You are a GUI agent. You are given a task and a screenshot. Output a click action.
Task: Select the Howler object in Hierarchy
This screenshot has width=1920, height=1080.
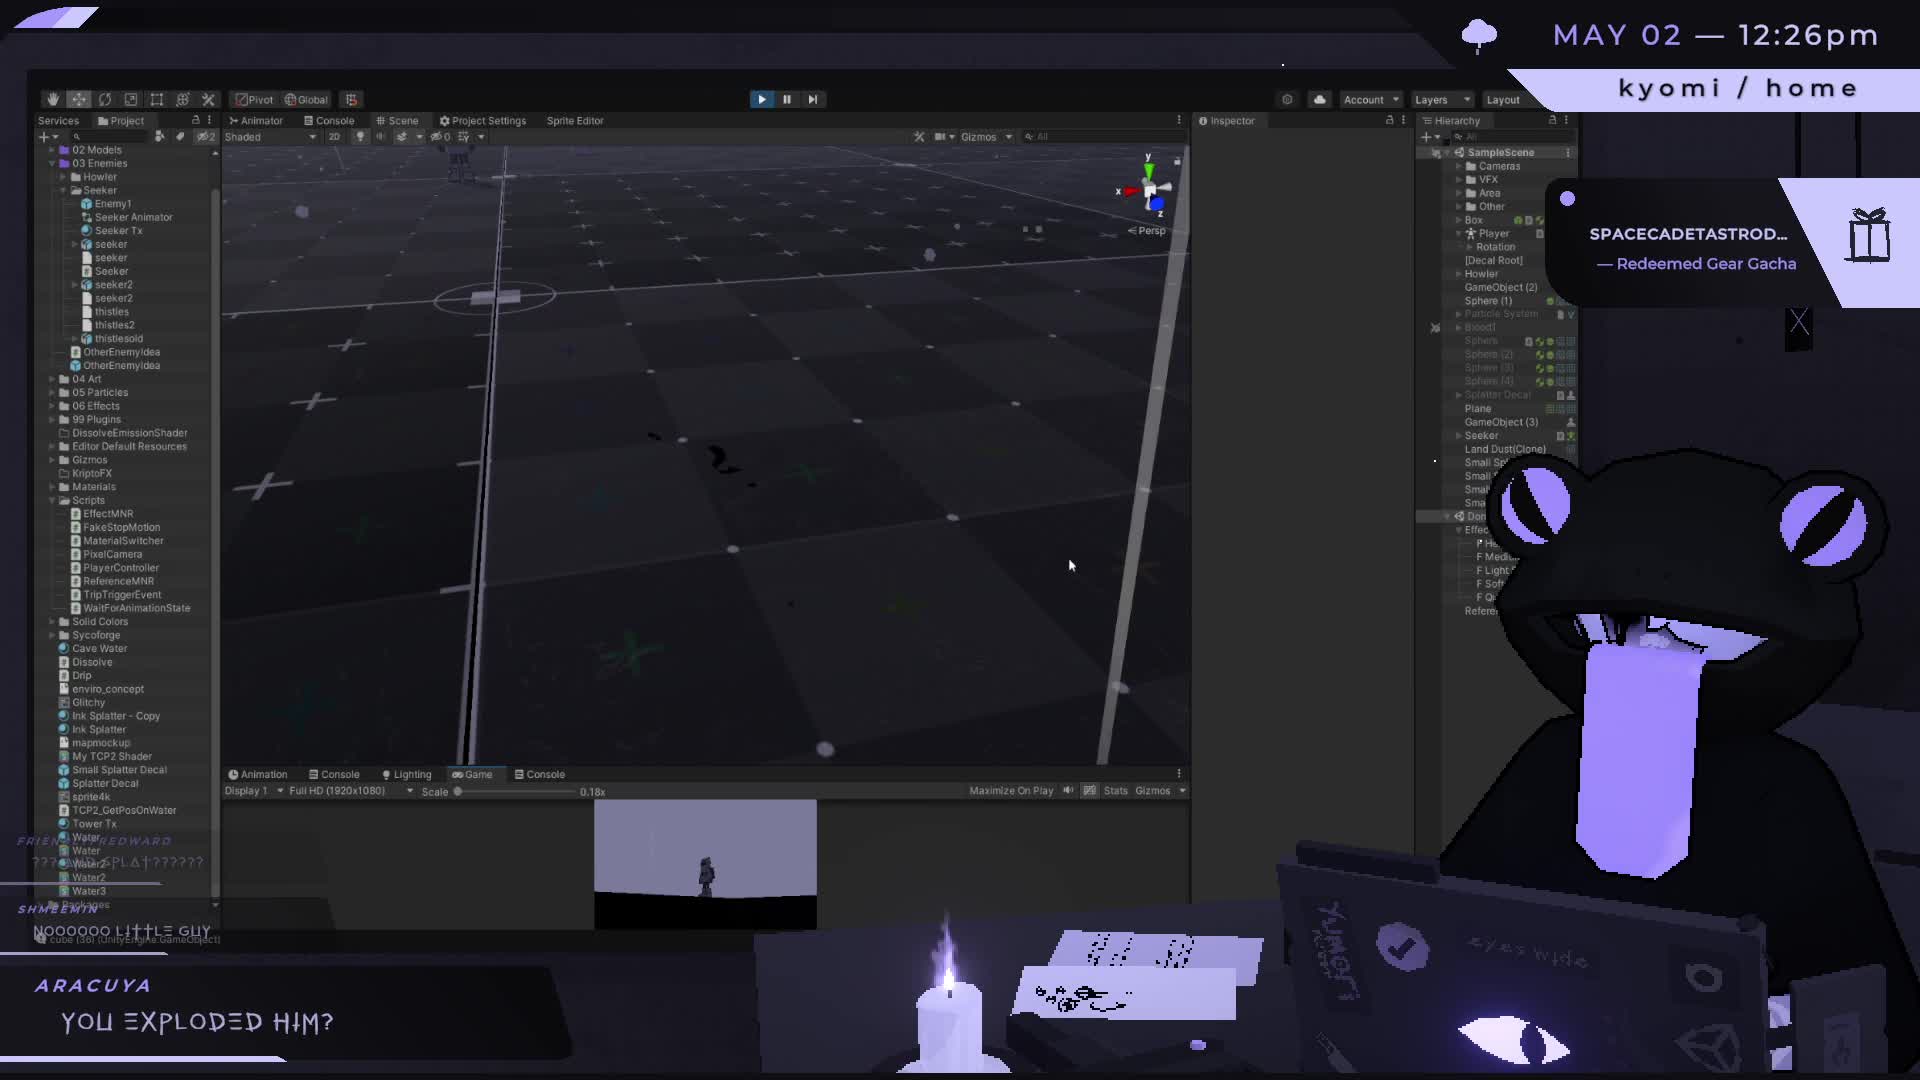pos(1481,273)
